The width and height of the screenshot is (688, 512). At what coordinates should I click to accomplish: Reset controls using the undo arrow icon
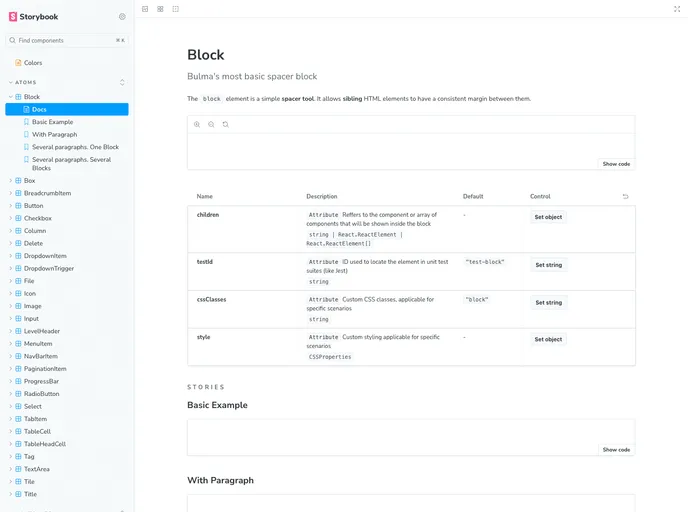coord(625,197)
